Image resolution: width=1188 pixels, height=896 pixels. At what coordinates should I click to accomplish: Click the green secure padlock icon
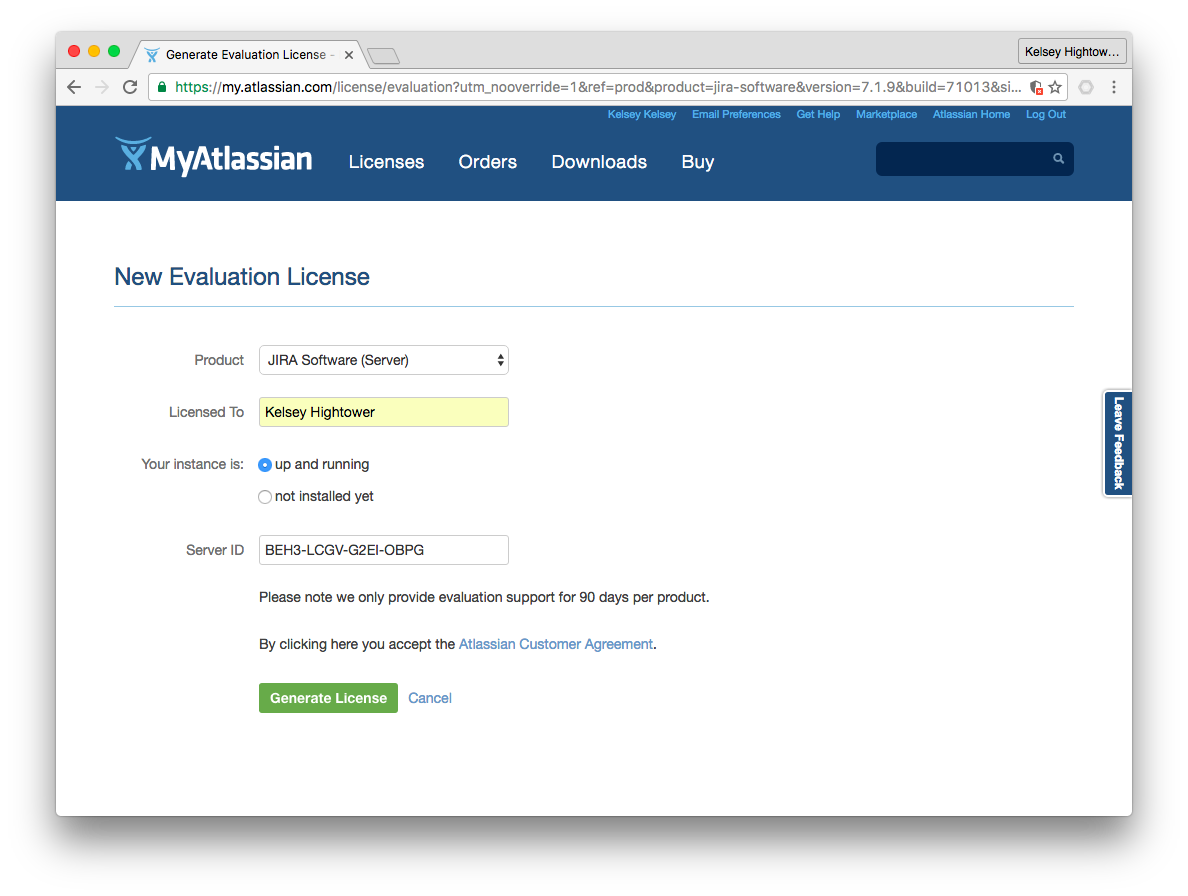pyautogui.click(x=161, y=87)
